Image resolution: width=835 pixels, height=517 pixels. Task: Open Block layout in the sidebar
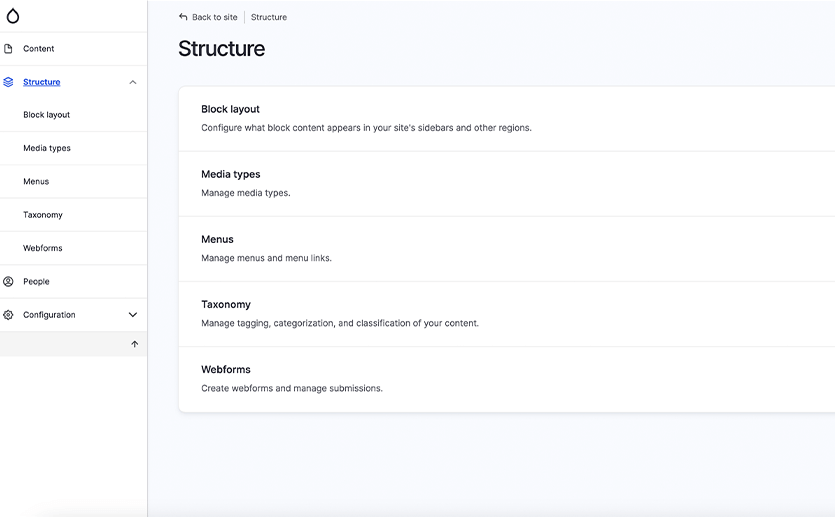pyautogui.click(x=47, y=115)
